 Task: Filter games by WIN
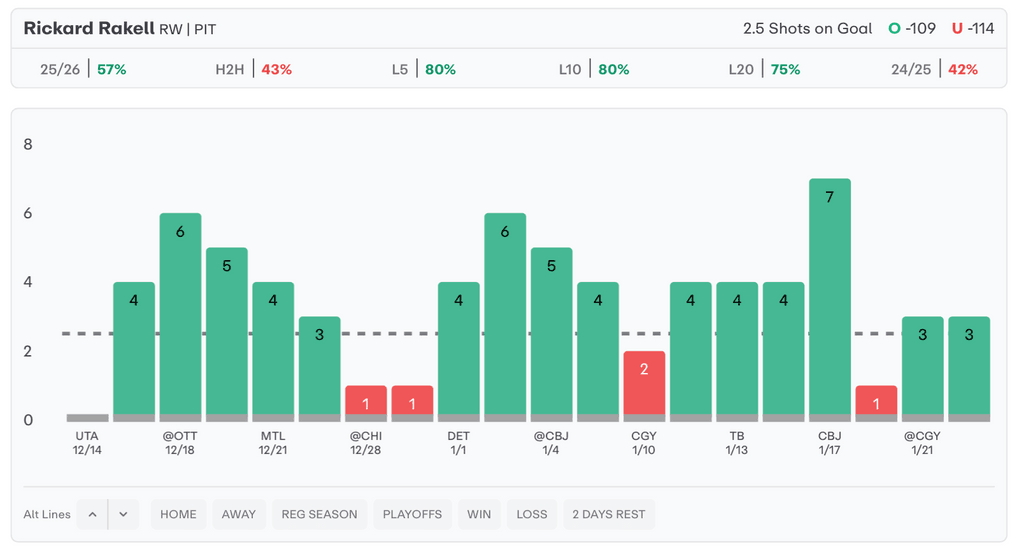479,514
